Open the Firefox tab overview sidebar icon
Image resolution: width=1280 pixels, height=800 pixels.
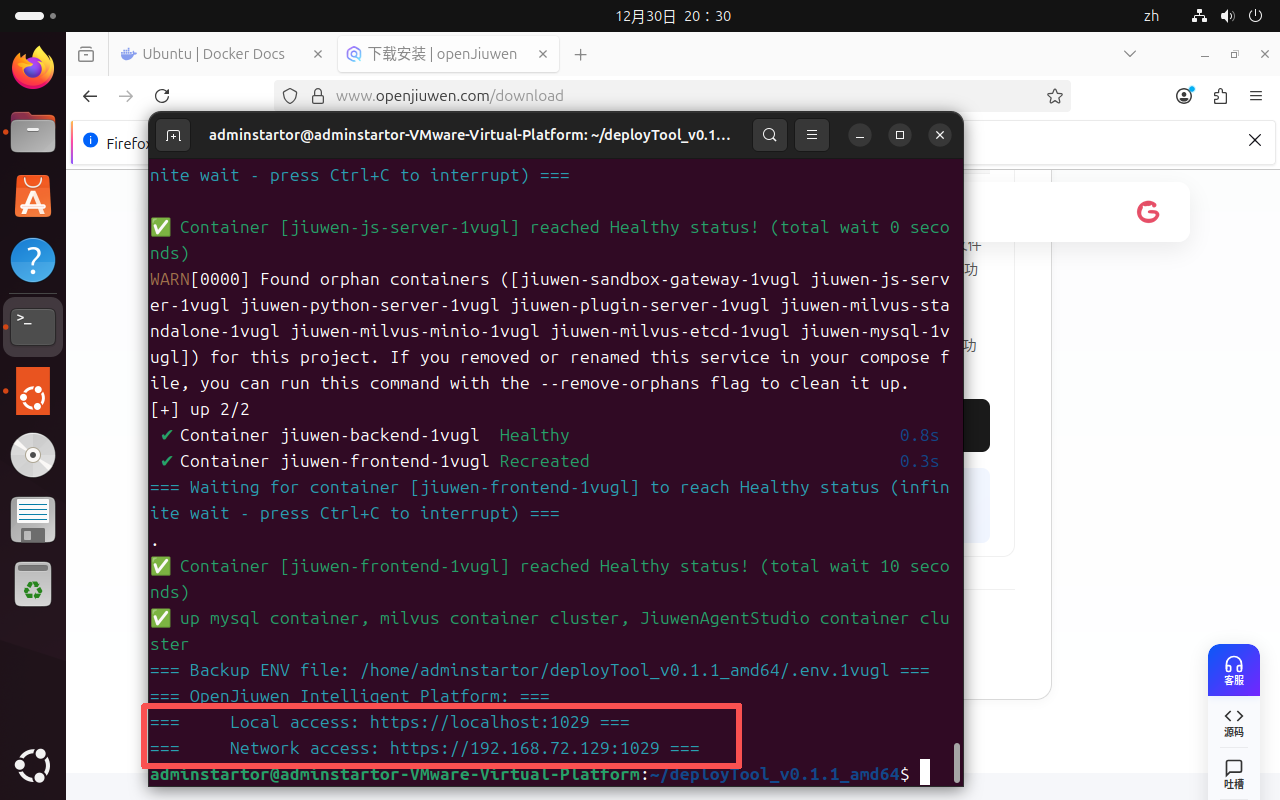pyautogui.click(x=86, y=54)
